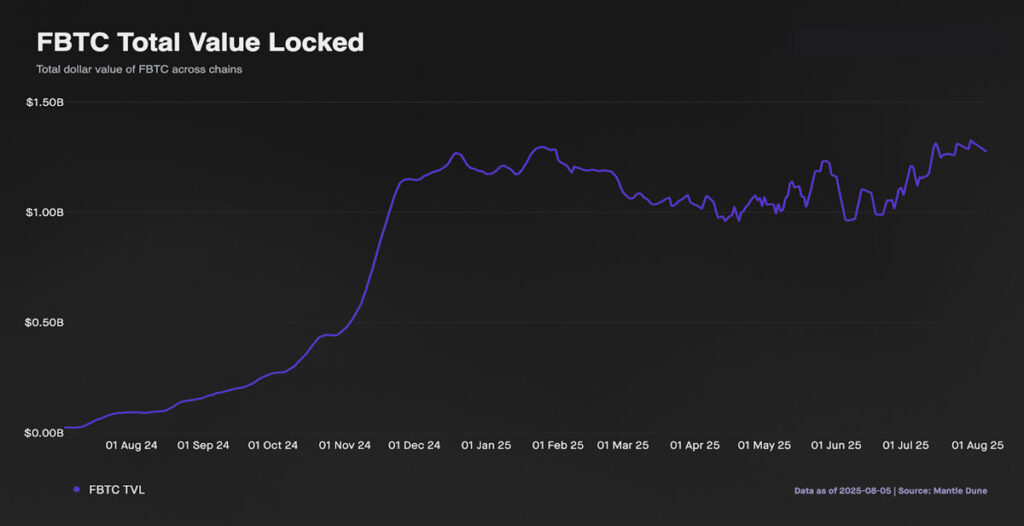Viewport: 1024px width, 526px height.
Task: Click the 01 Mar 25 date label
Action: coord(624,446)
